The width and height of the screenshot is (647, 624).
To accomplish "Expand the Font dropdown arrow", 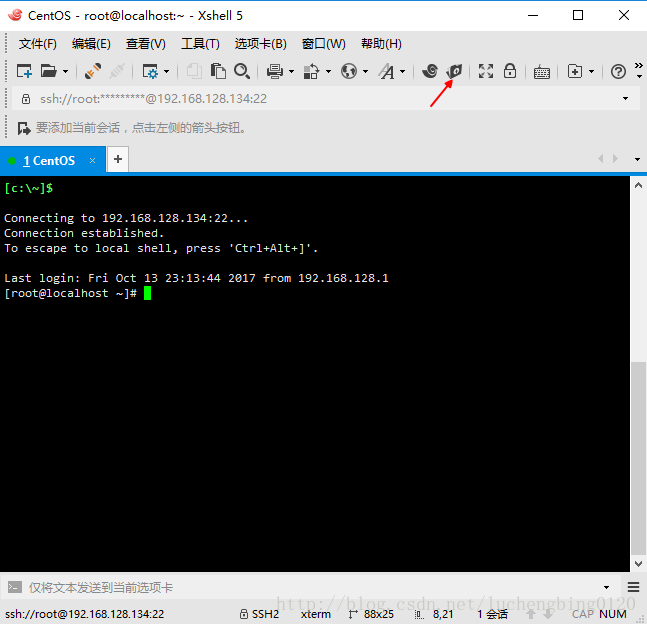I will pos(402,72).
